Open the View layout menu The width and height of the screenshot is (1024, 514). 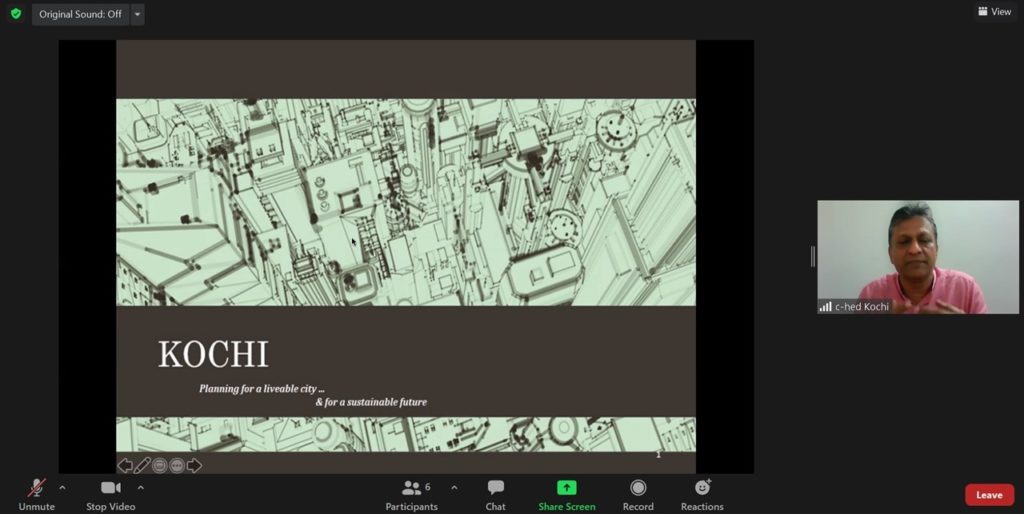click(x=995, y=12)
